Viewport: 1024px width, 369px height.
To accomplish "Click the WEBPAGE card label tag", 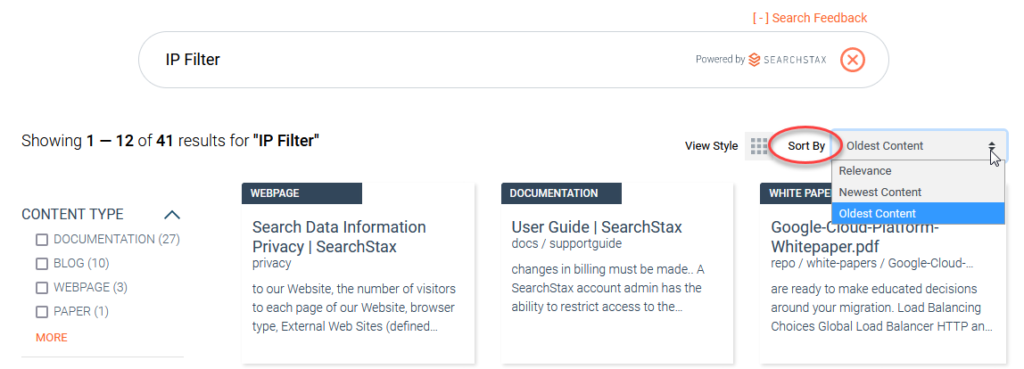I will tap(302, 193).
